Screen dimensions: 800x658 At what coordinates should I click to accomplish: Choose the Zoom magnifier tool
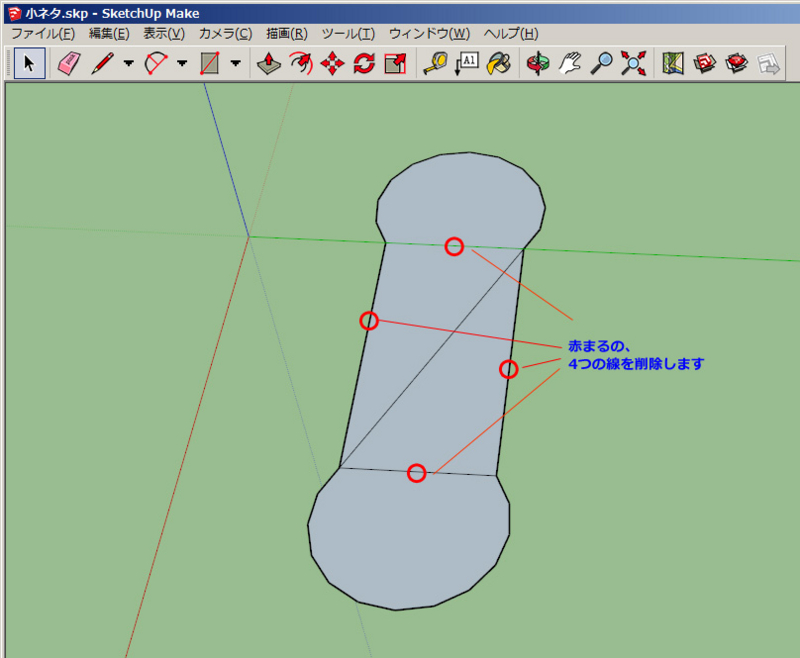click(x=602, y=63)
